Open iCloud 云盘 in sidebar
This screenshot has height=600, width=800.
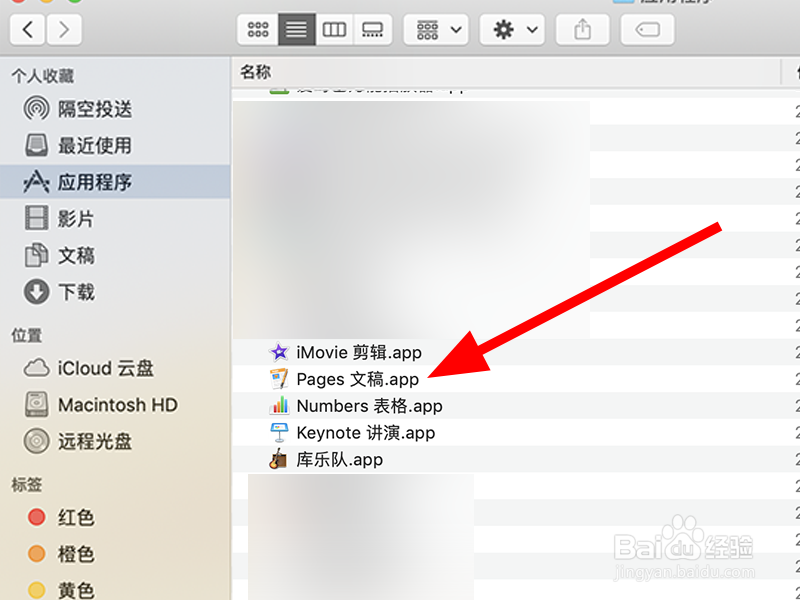(115, 368)
